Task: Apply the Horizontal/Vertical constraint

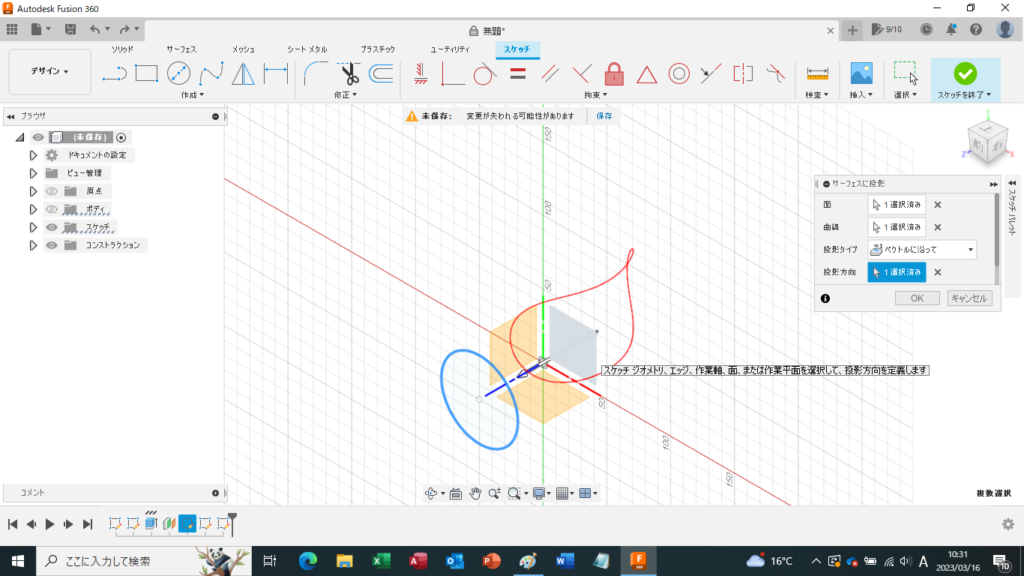Action: [421, 73]
